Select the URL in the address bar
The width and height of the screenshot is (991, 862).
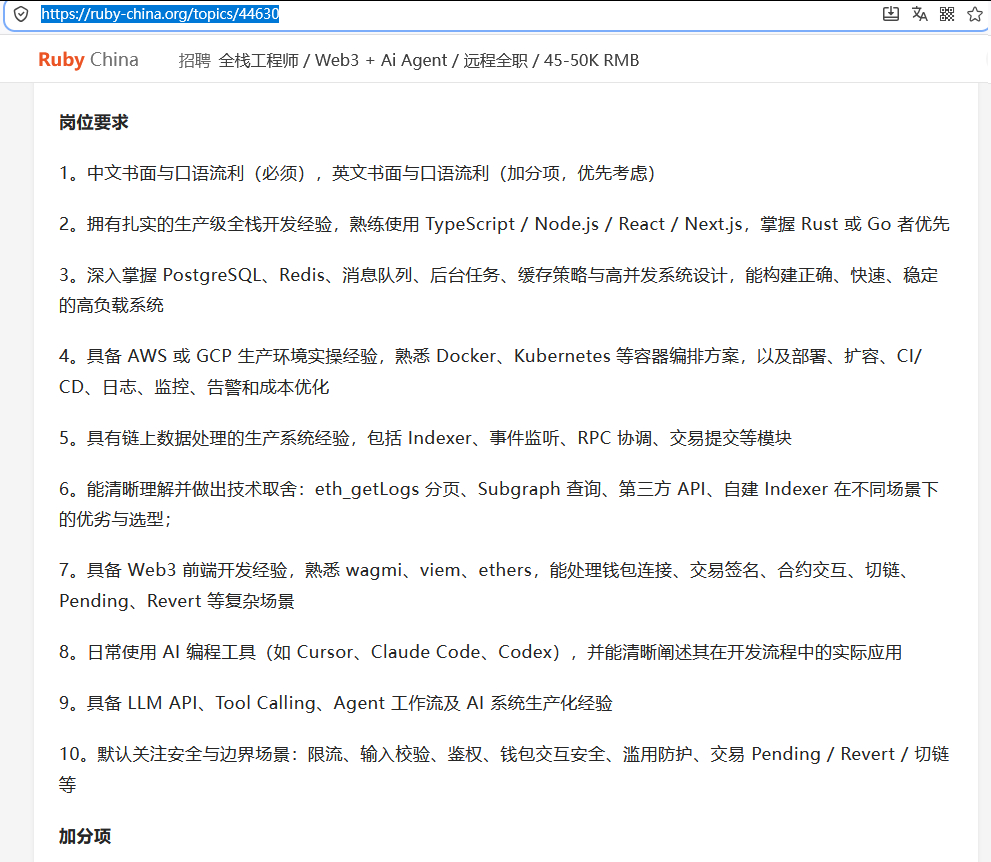[x=160, y=14]
